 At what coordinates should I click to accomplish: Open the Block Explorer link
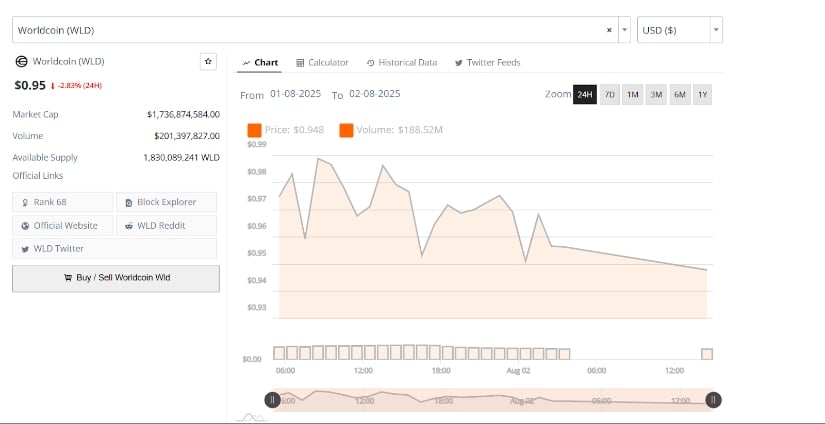pyautogui.click(x=166, y=202)
